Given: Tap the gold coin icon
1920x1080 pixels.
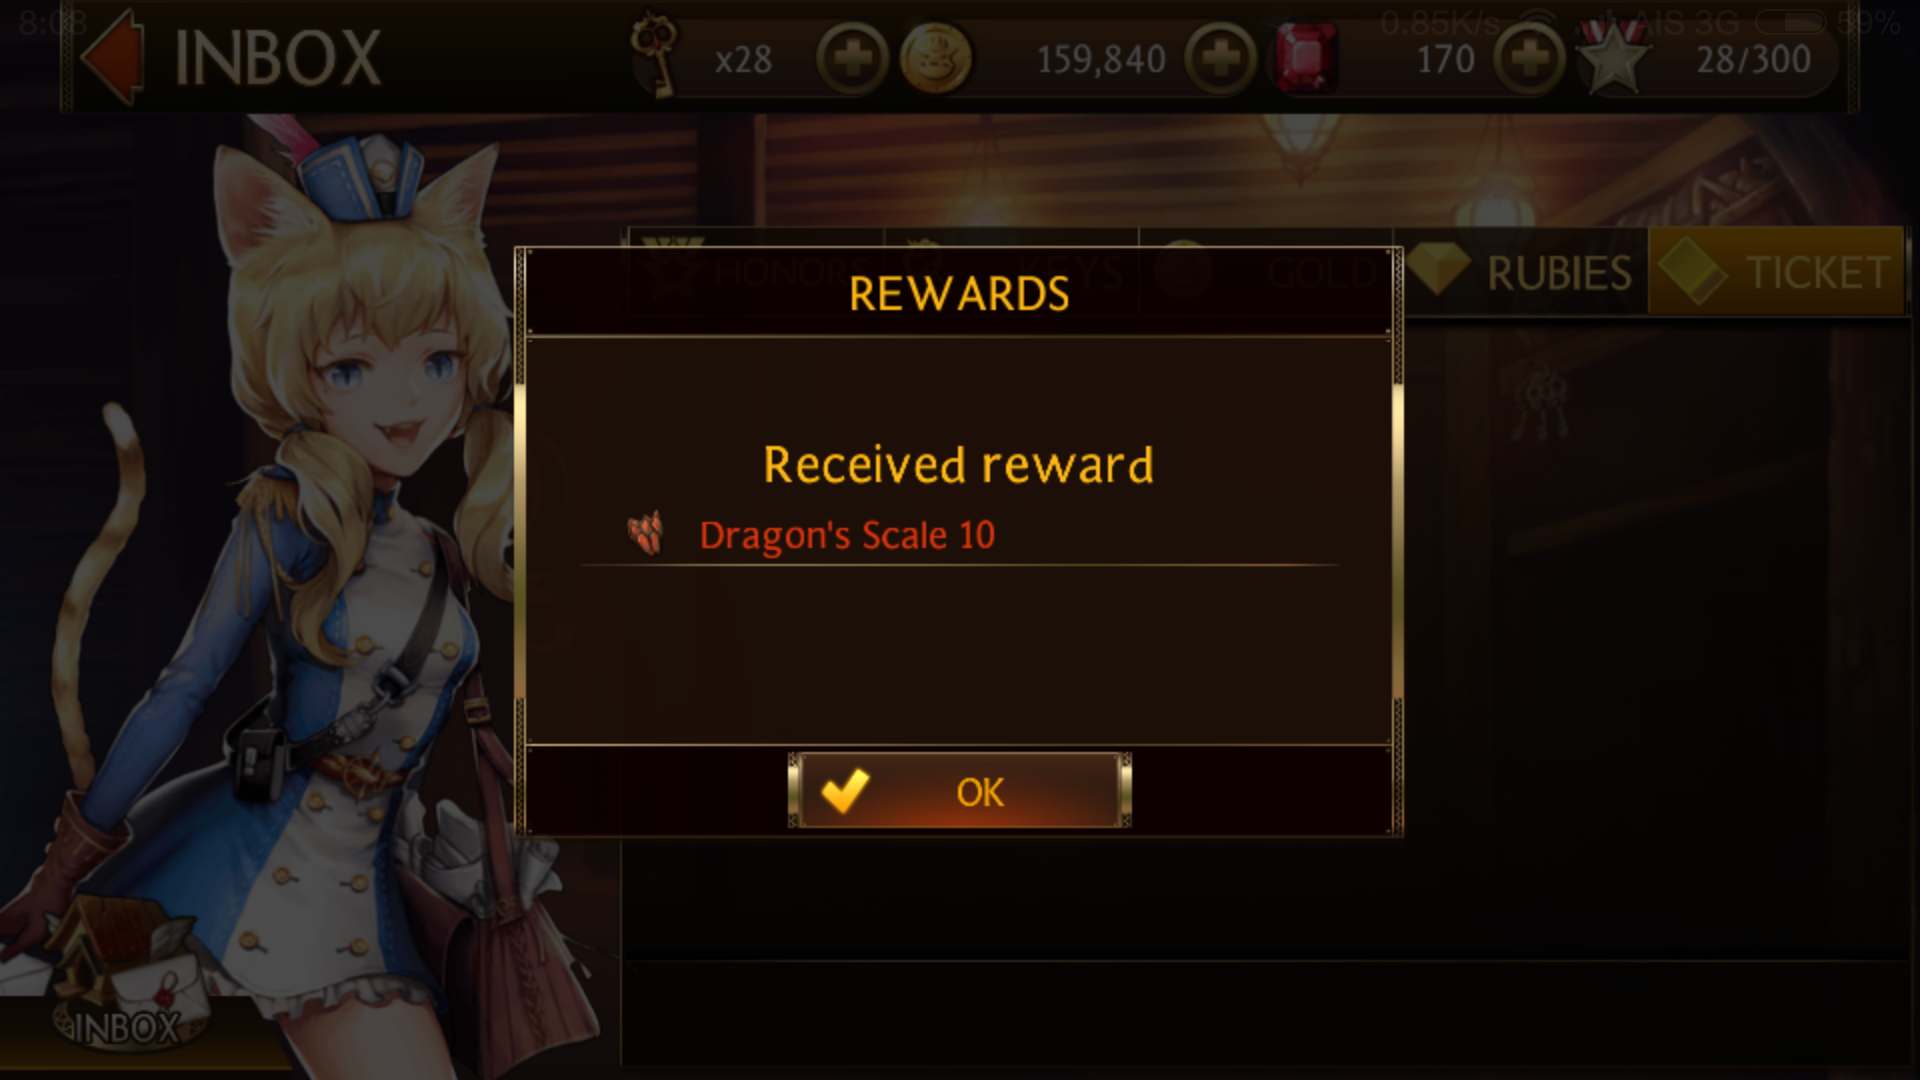Looking at the screenshot, I should tap(936, 59).
